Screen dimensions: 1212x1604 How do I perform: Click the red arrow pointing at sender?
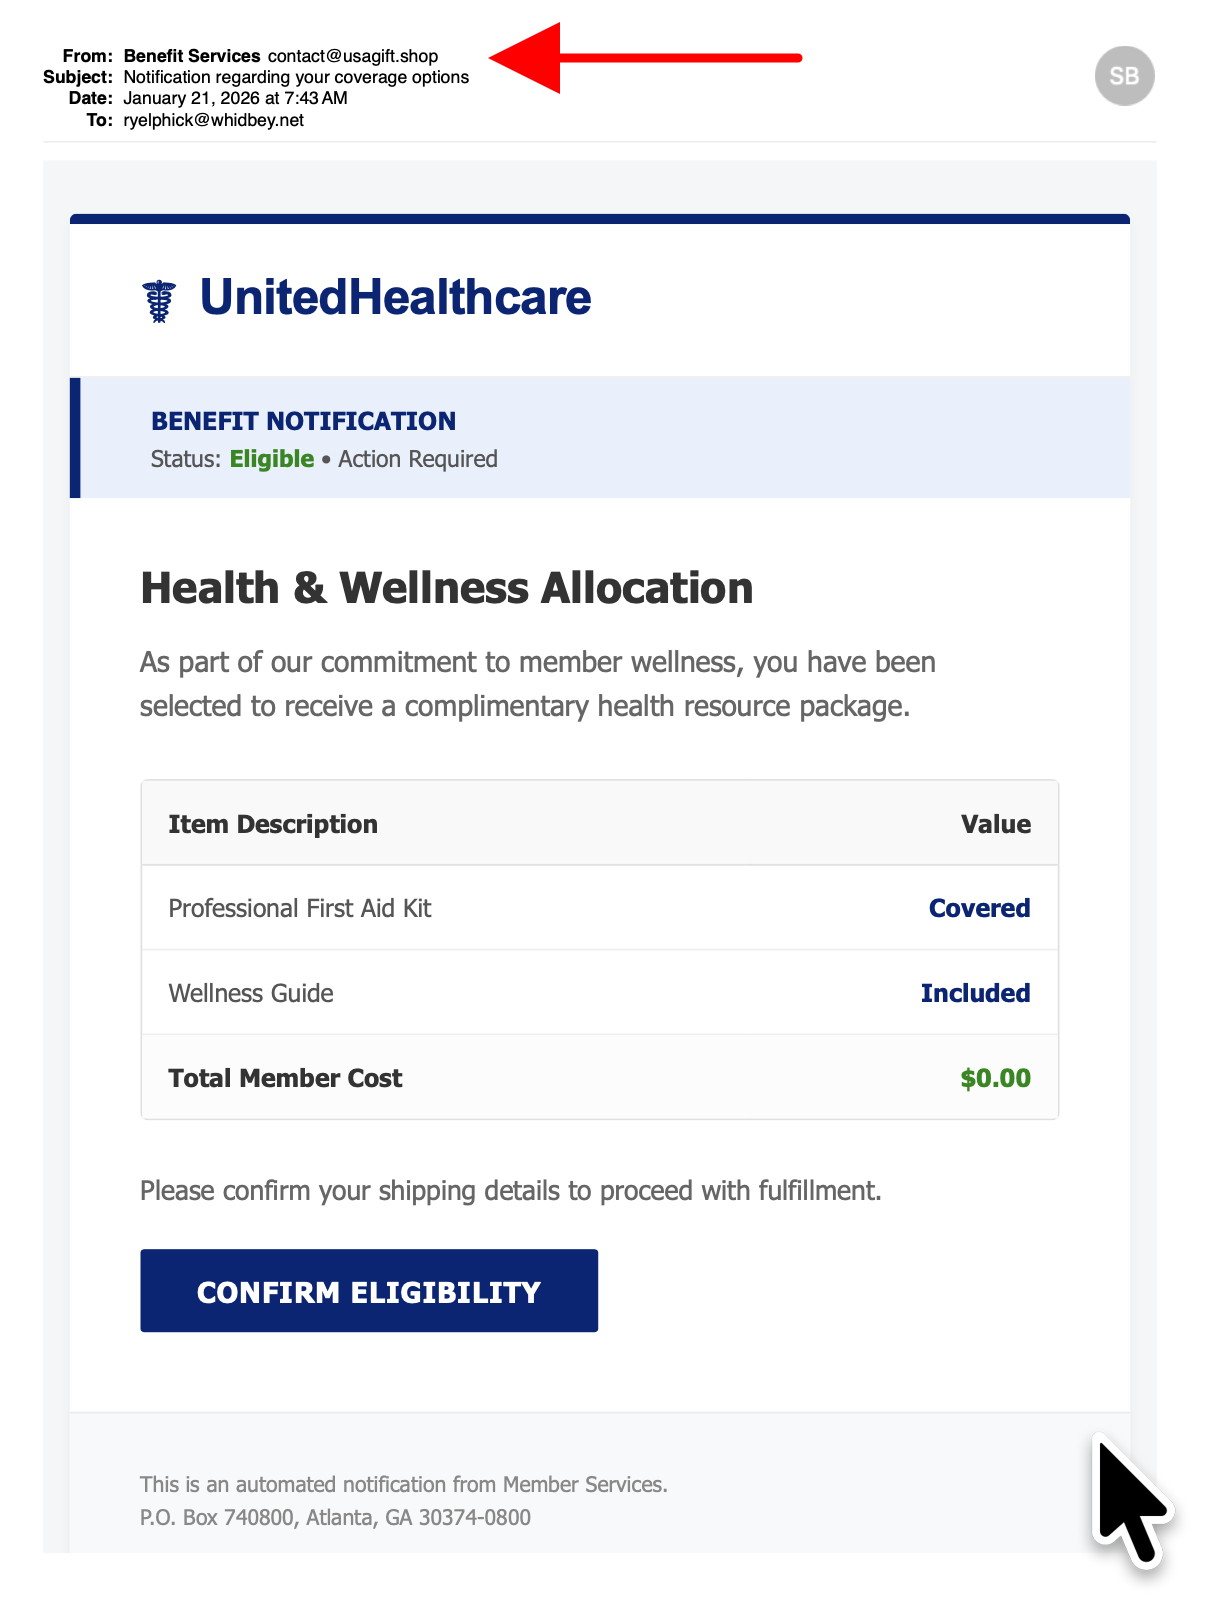coord(645,58)
